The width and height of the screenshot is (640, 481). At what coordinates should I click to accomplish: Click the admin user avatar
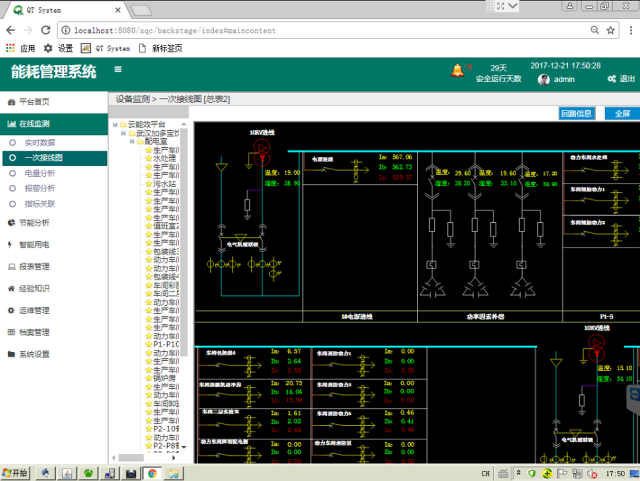point(544,79)
